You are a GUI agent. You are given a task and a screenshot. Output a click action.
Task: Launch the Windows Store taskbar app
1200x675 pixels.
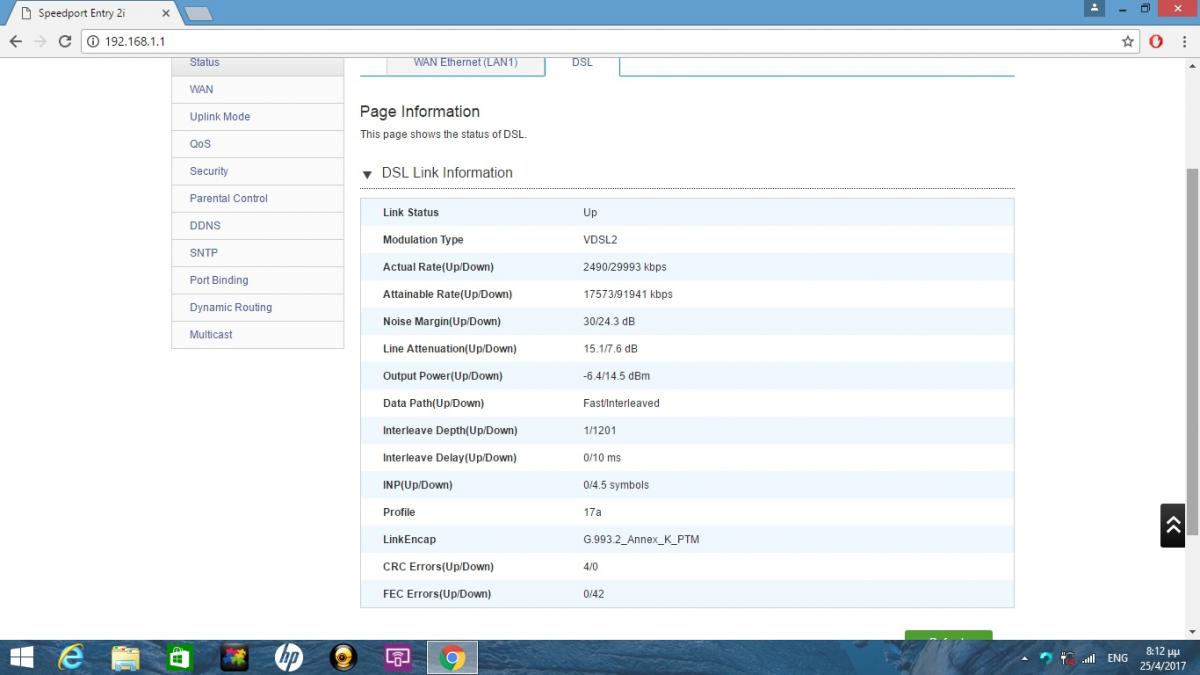[x=179, y=657]
